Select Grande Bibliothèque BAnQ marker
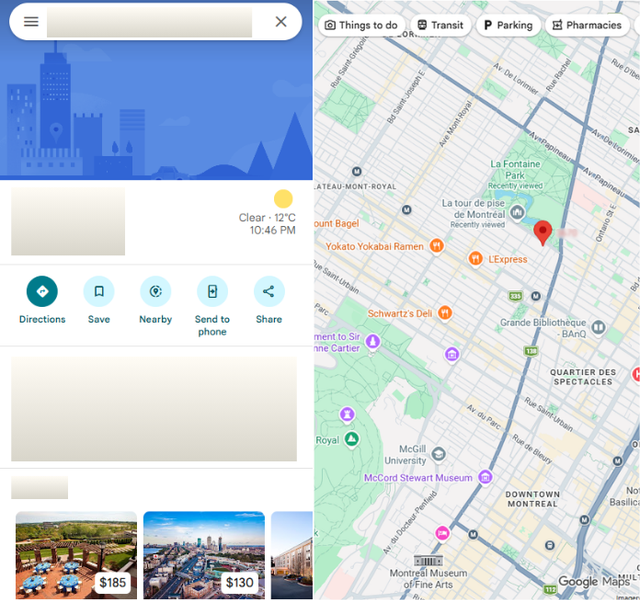This screenshot has height=600, width=640. (x=598, y=327)
